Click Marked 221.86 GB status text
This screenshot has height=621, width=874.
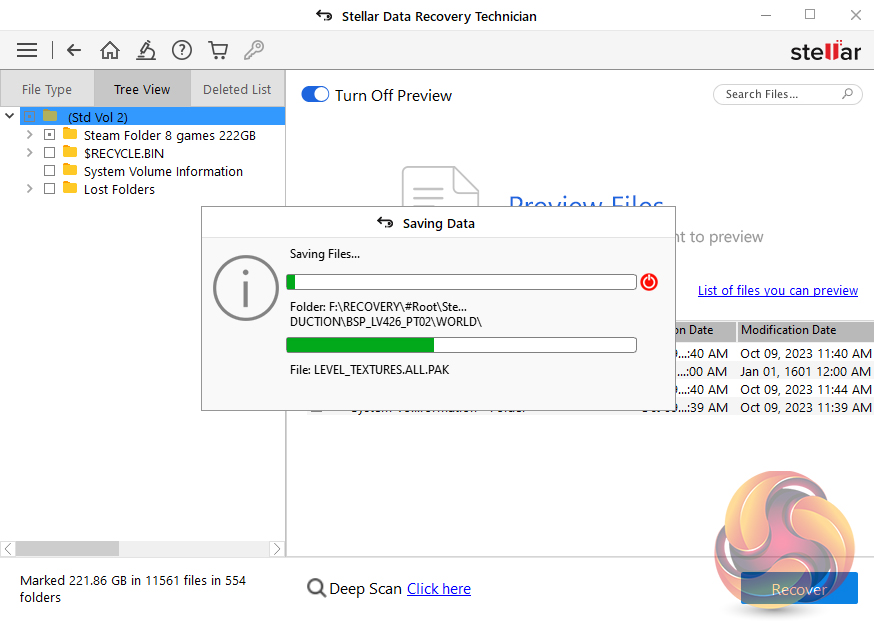(x=133, y=589)
